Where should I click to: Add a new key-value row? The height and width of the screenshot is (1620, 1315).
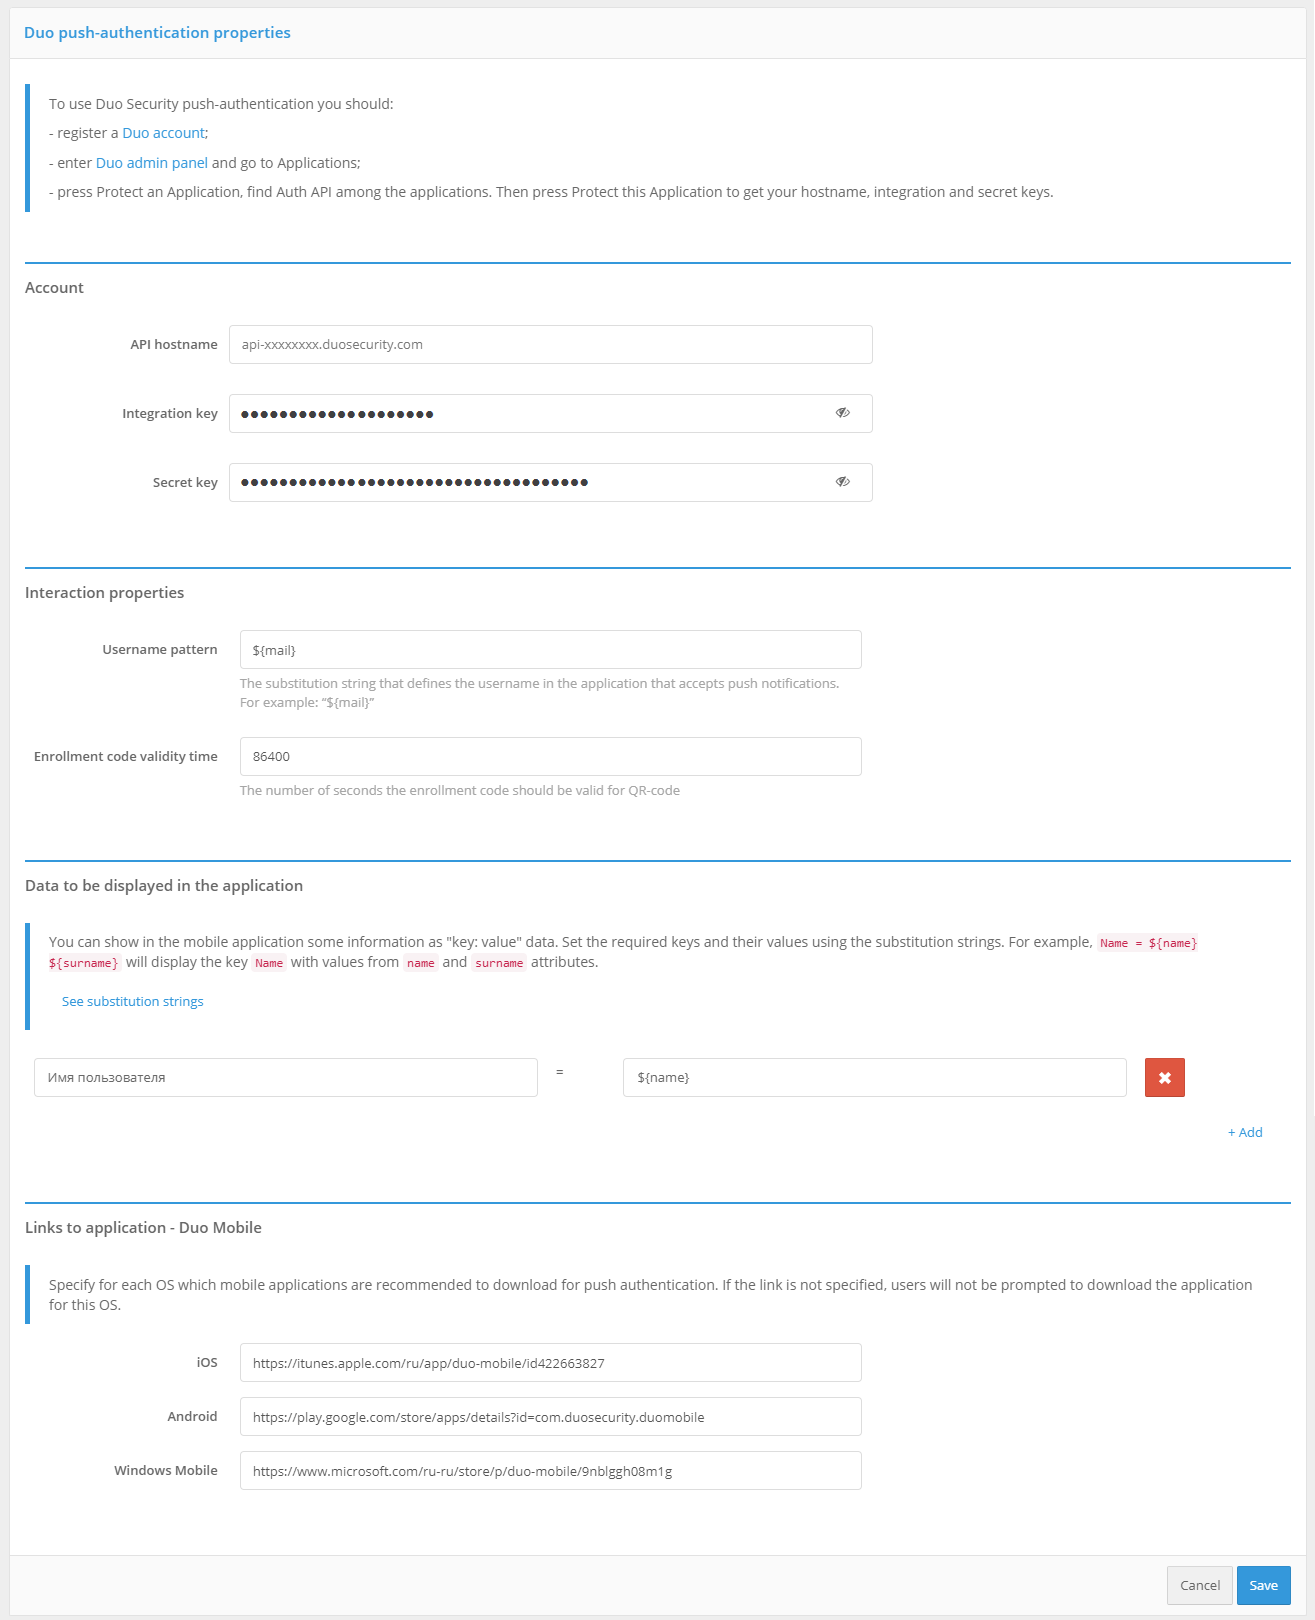[x=1245, y=1132]
